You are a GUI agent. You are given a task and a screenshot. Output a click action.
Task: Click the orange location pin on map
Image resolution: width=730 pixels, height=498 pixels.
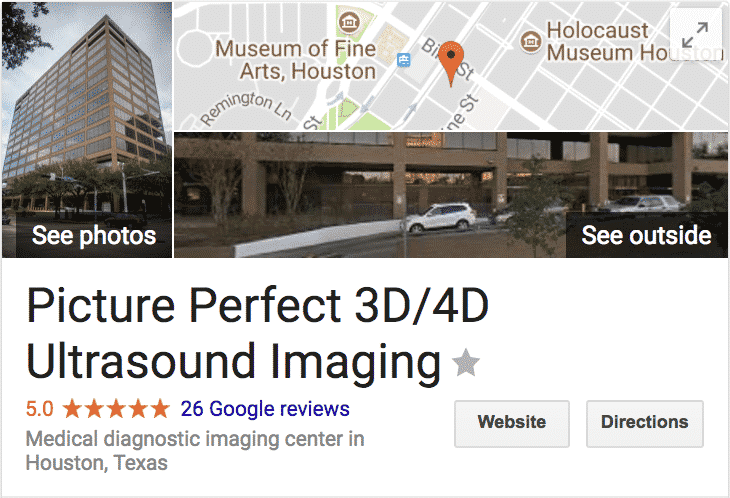(451, 63)
